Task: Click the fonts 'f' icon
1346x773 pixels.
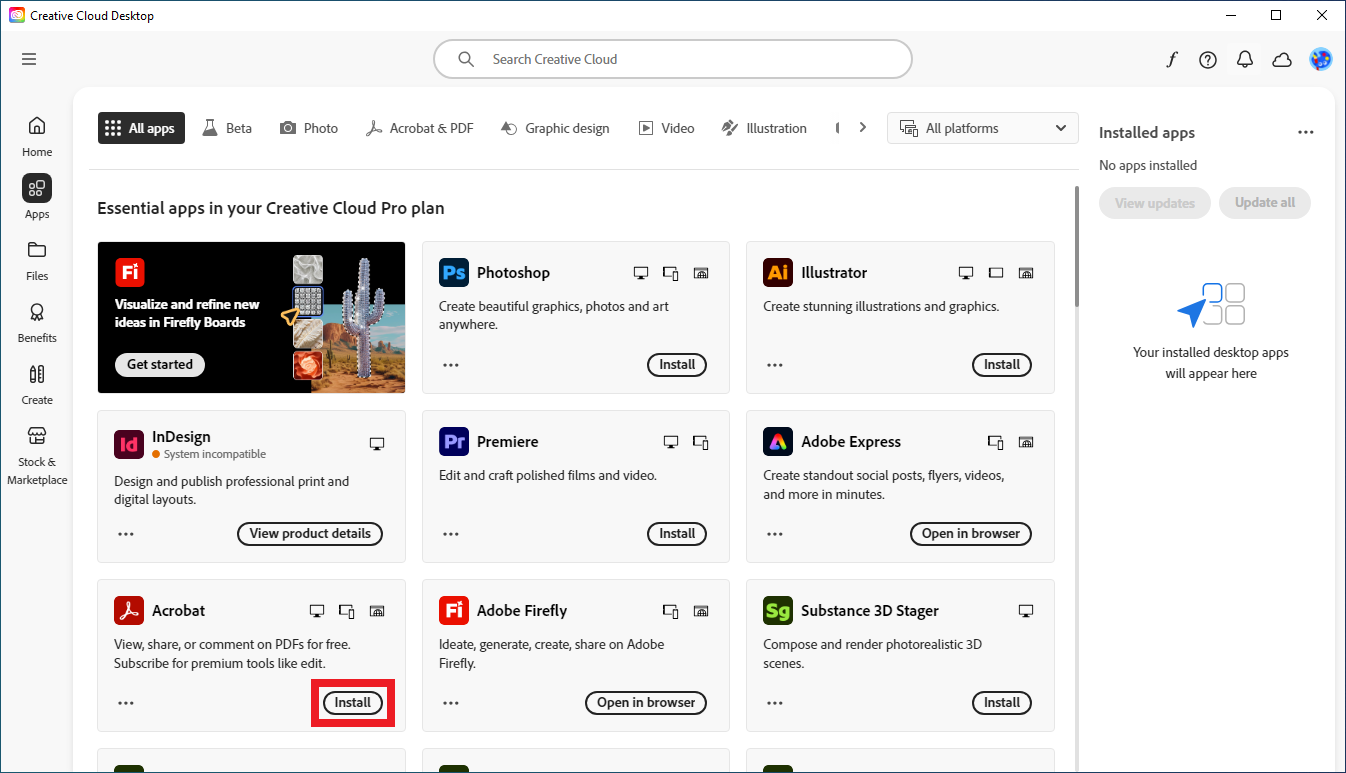Action: coord(1171,60)
